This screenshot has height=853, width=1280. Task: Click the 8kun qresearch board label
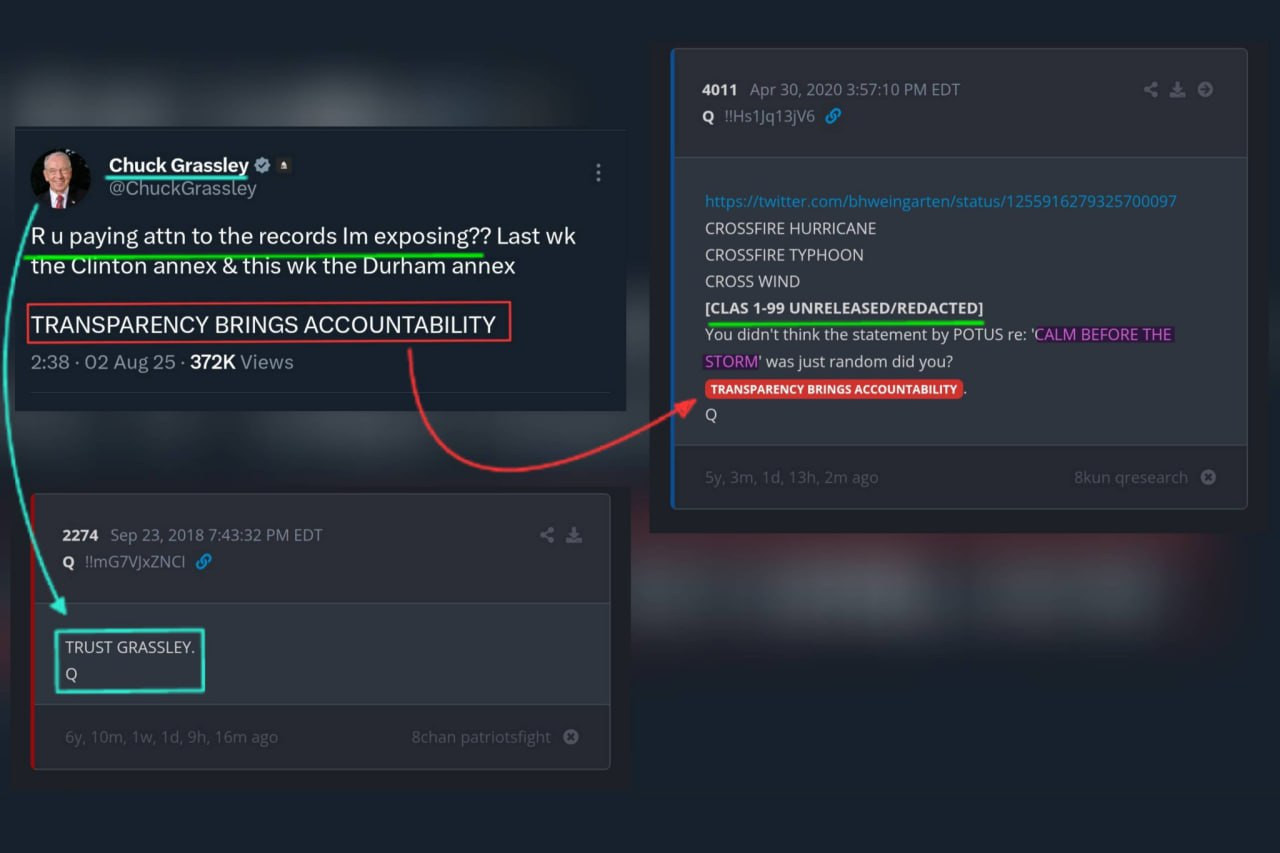(x=1131, y=477)
